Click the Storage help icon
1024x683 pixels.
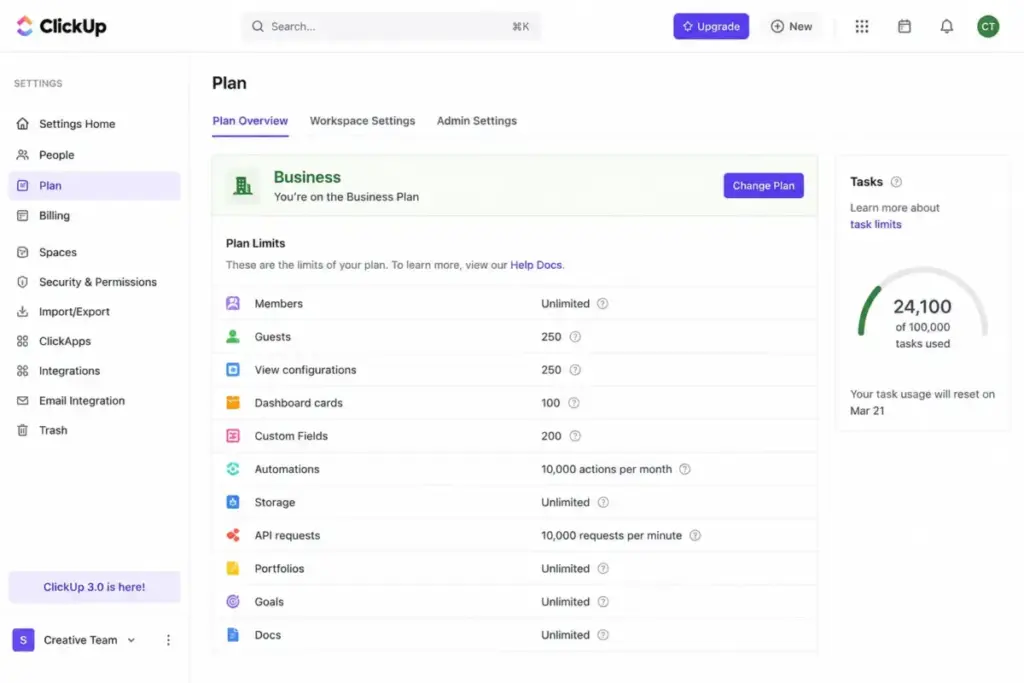[603, 502]
